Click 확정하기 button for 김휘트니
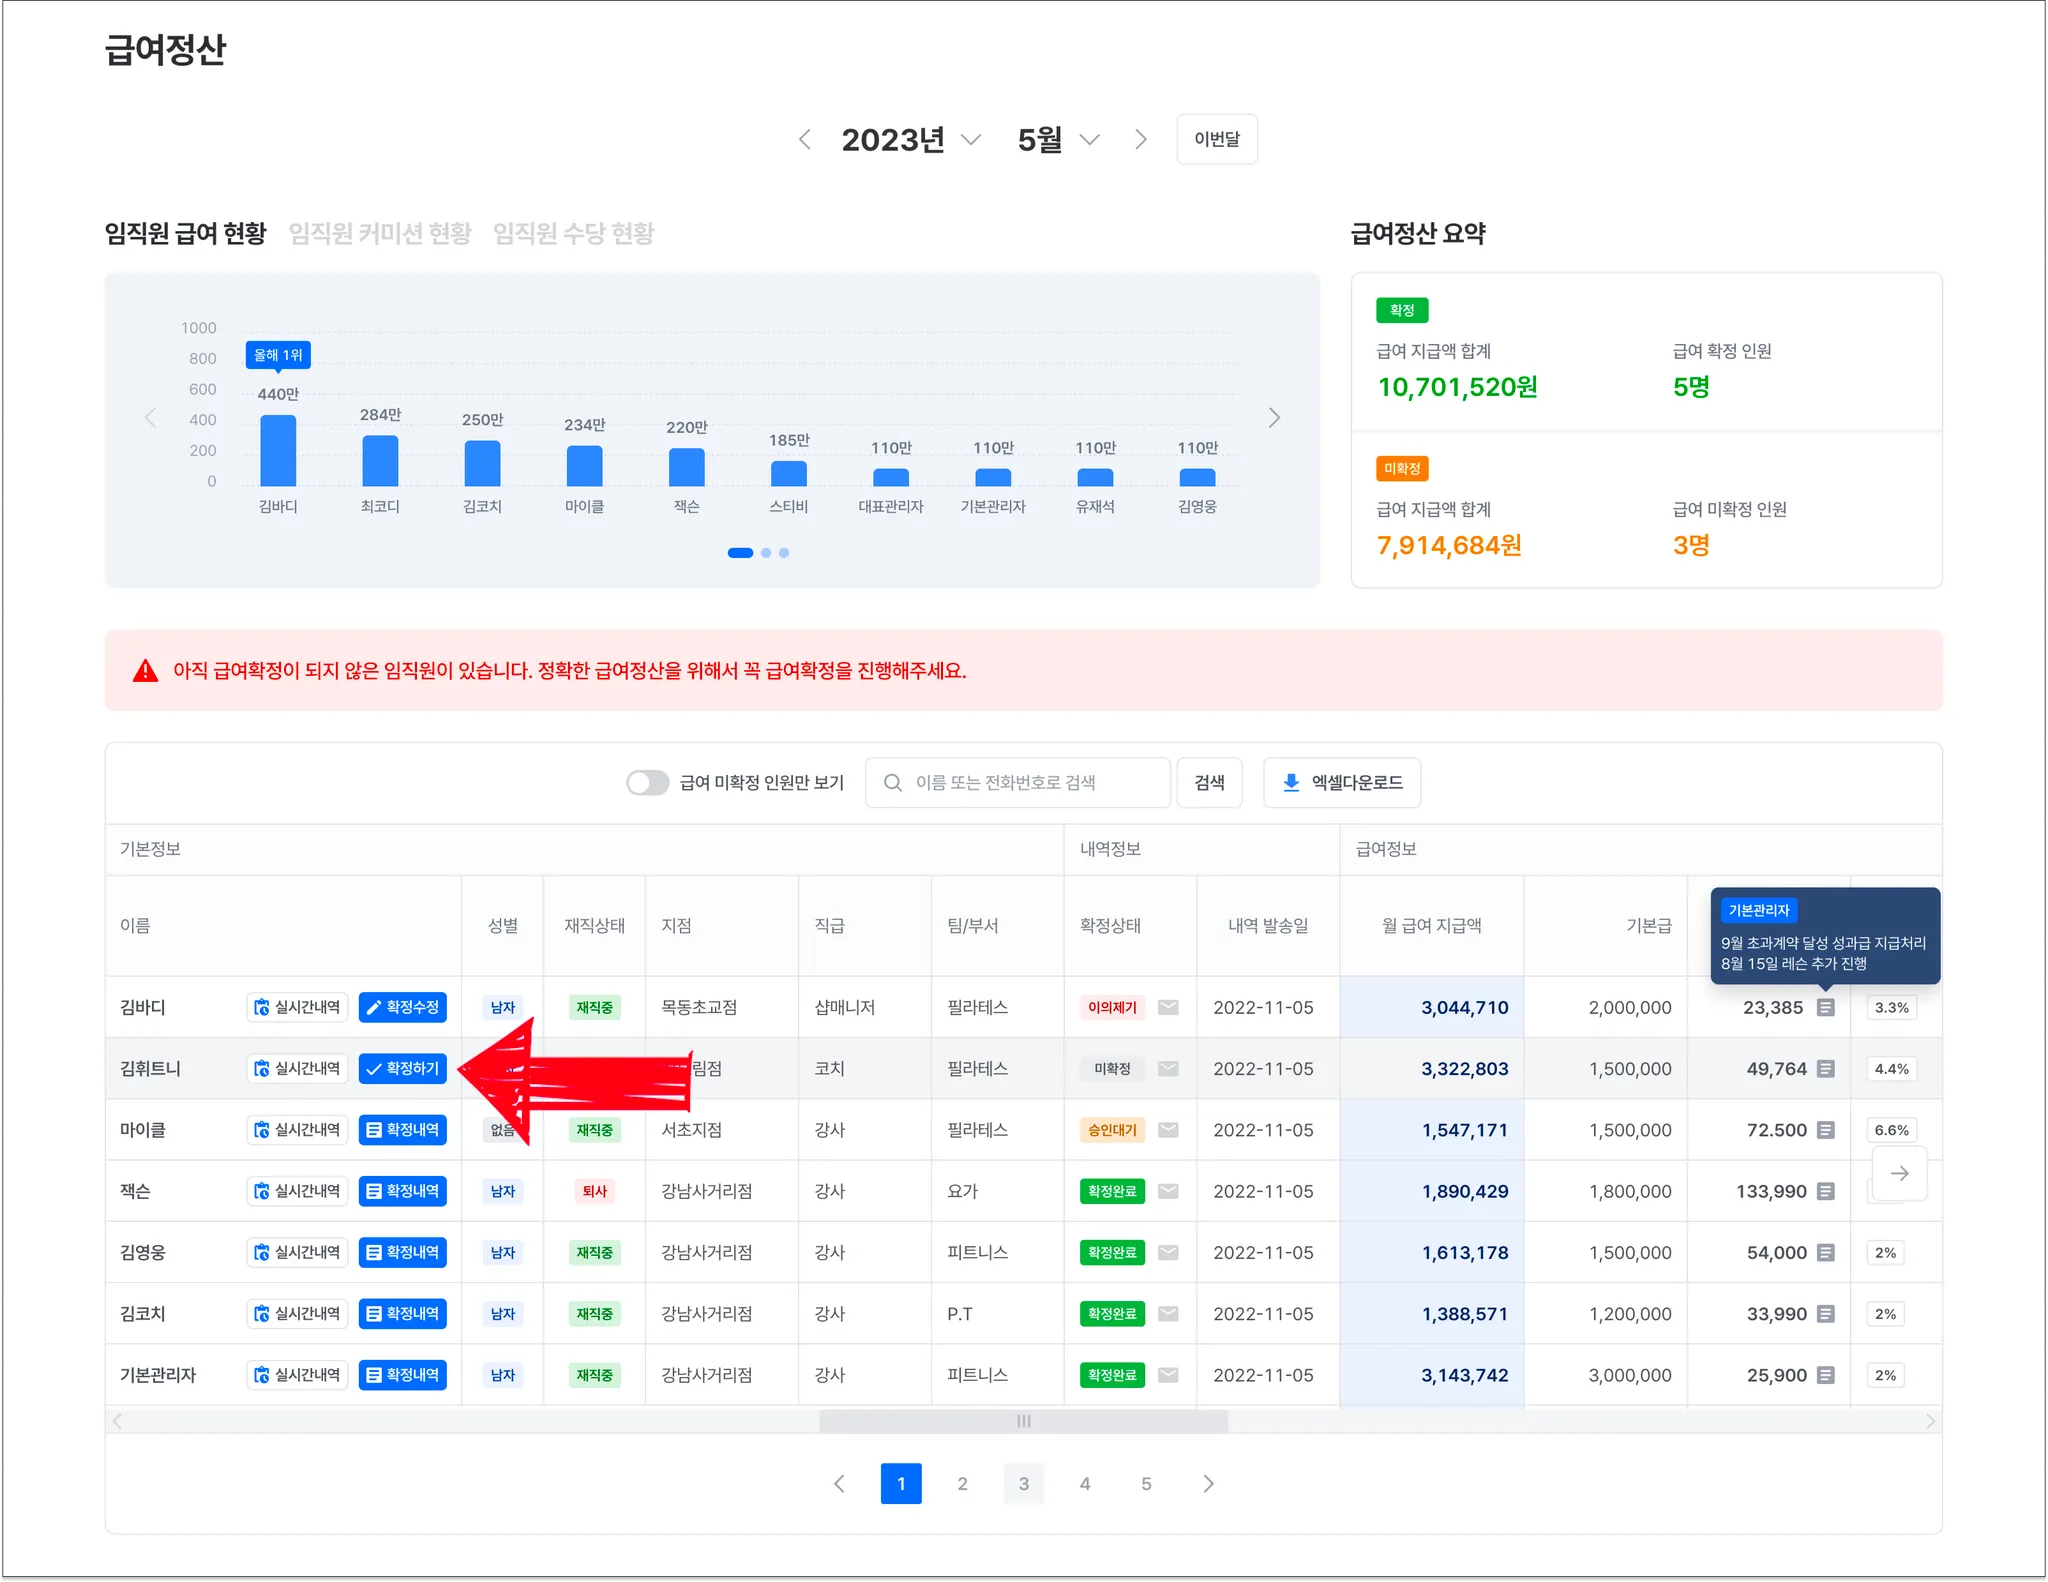The image size is (2048, 1582). point(402,1069)
